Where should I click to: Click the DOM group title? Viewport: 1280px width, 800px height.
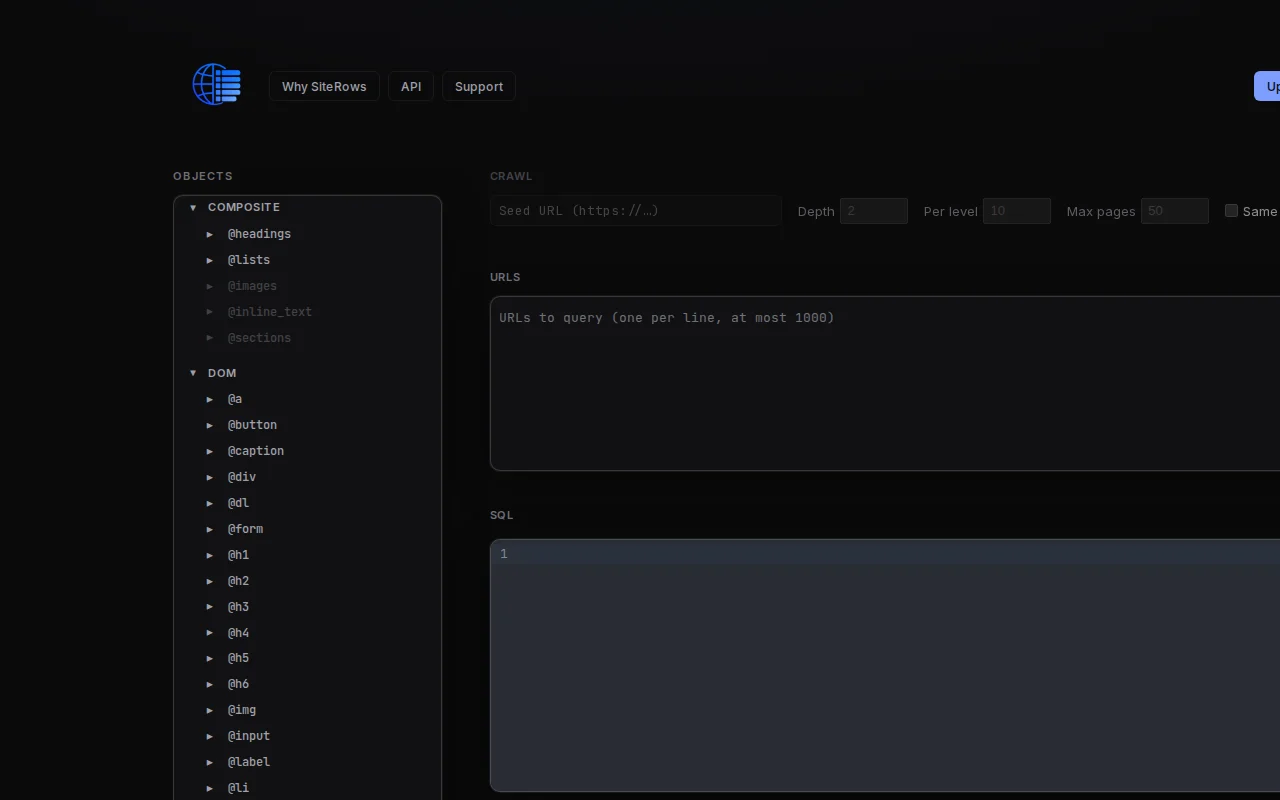pyautogui.click(x=222, y=373)
